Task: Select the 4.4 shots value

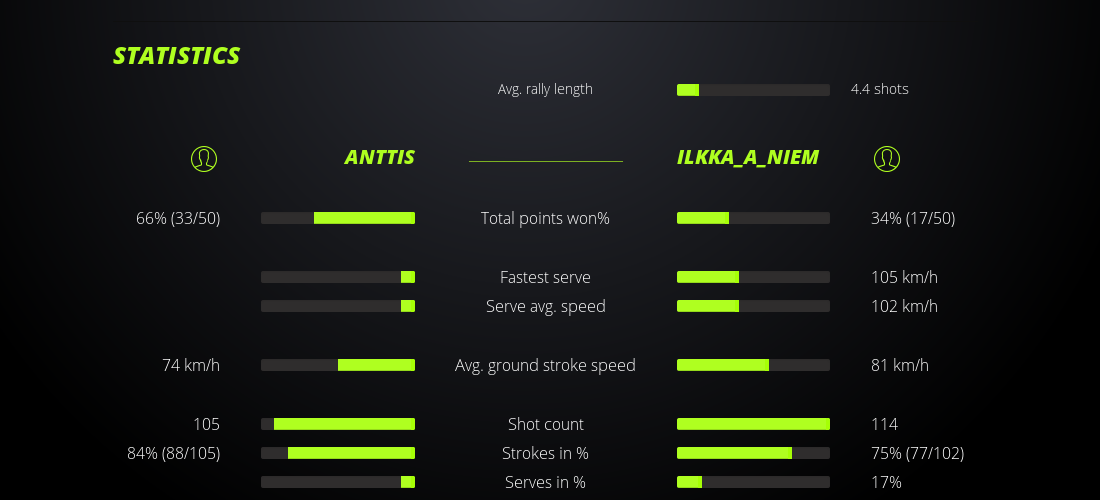Action: tap(879, 89)
